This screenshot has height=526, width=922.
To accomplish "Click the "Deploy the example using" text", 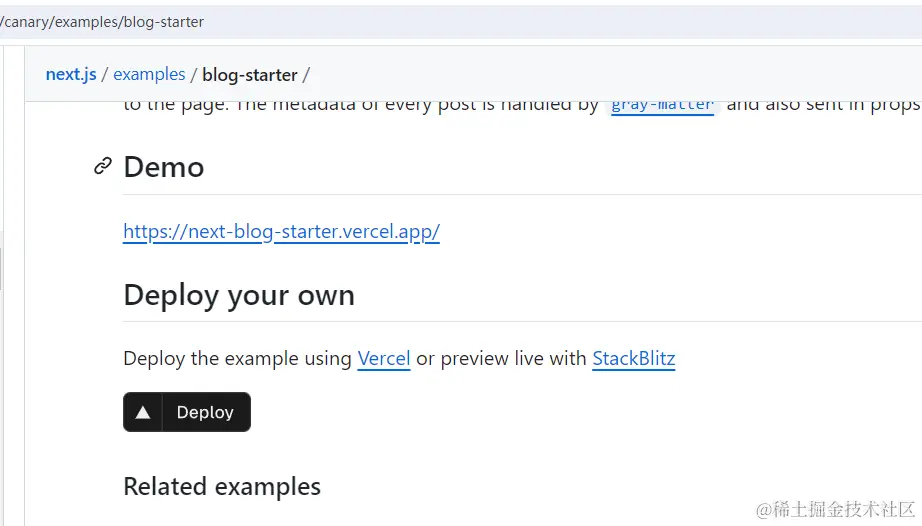I will [238, 359].
